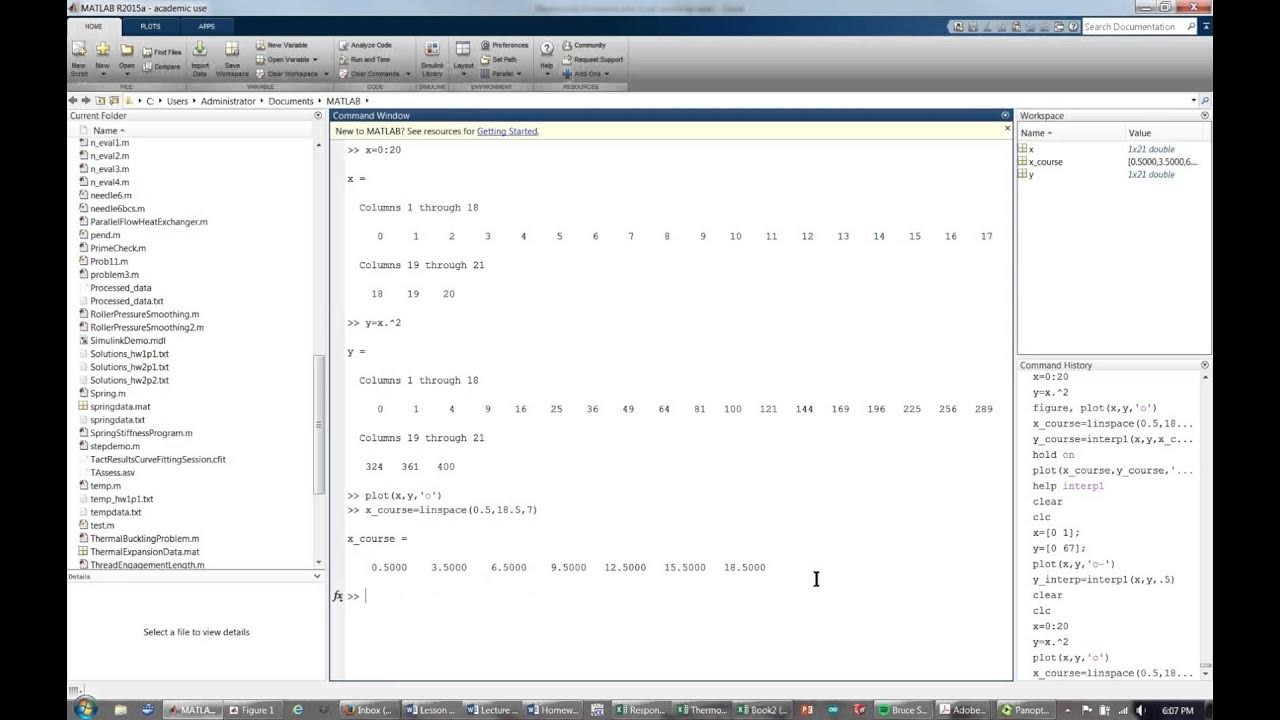Click the address bar search icon
Viewport: 1280px width, 720px height.
coord(1205,101)
